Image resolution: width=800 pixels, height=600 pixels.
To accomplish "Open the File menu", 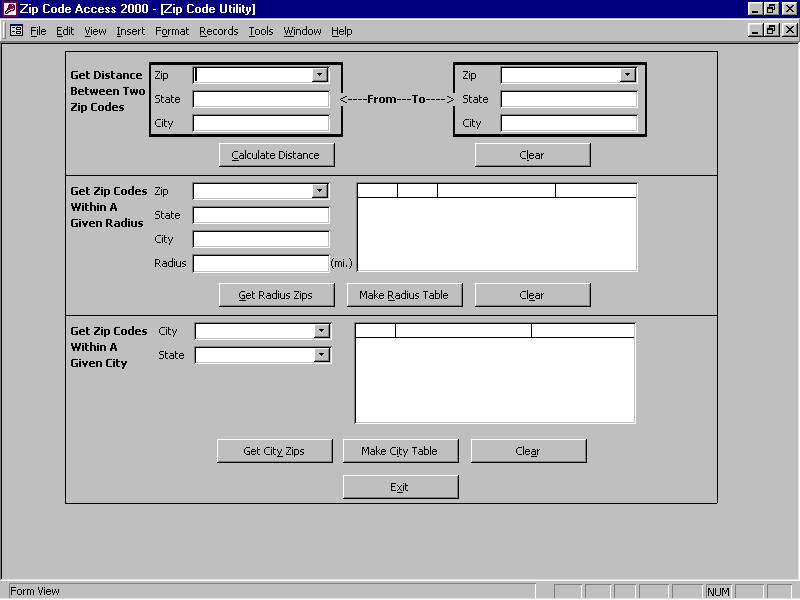I will 38,31.
